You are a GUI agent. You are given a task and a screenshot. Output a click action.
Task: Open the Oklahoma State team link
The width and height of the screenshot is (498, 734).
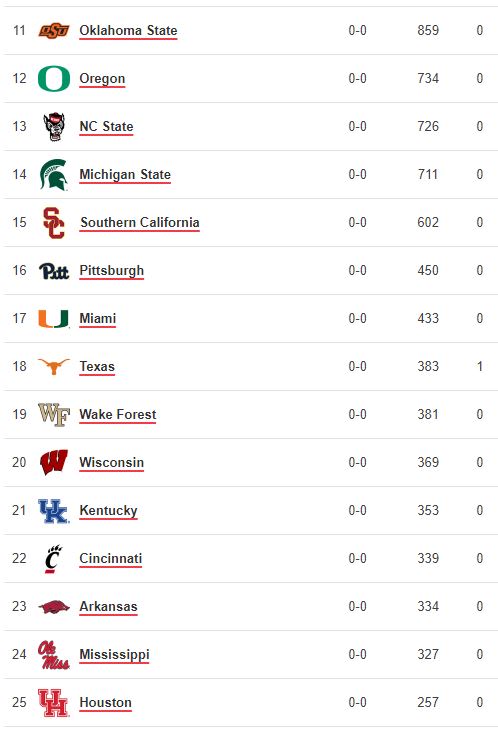128,30
